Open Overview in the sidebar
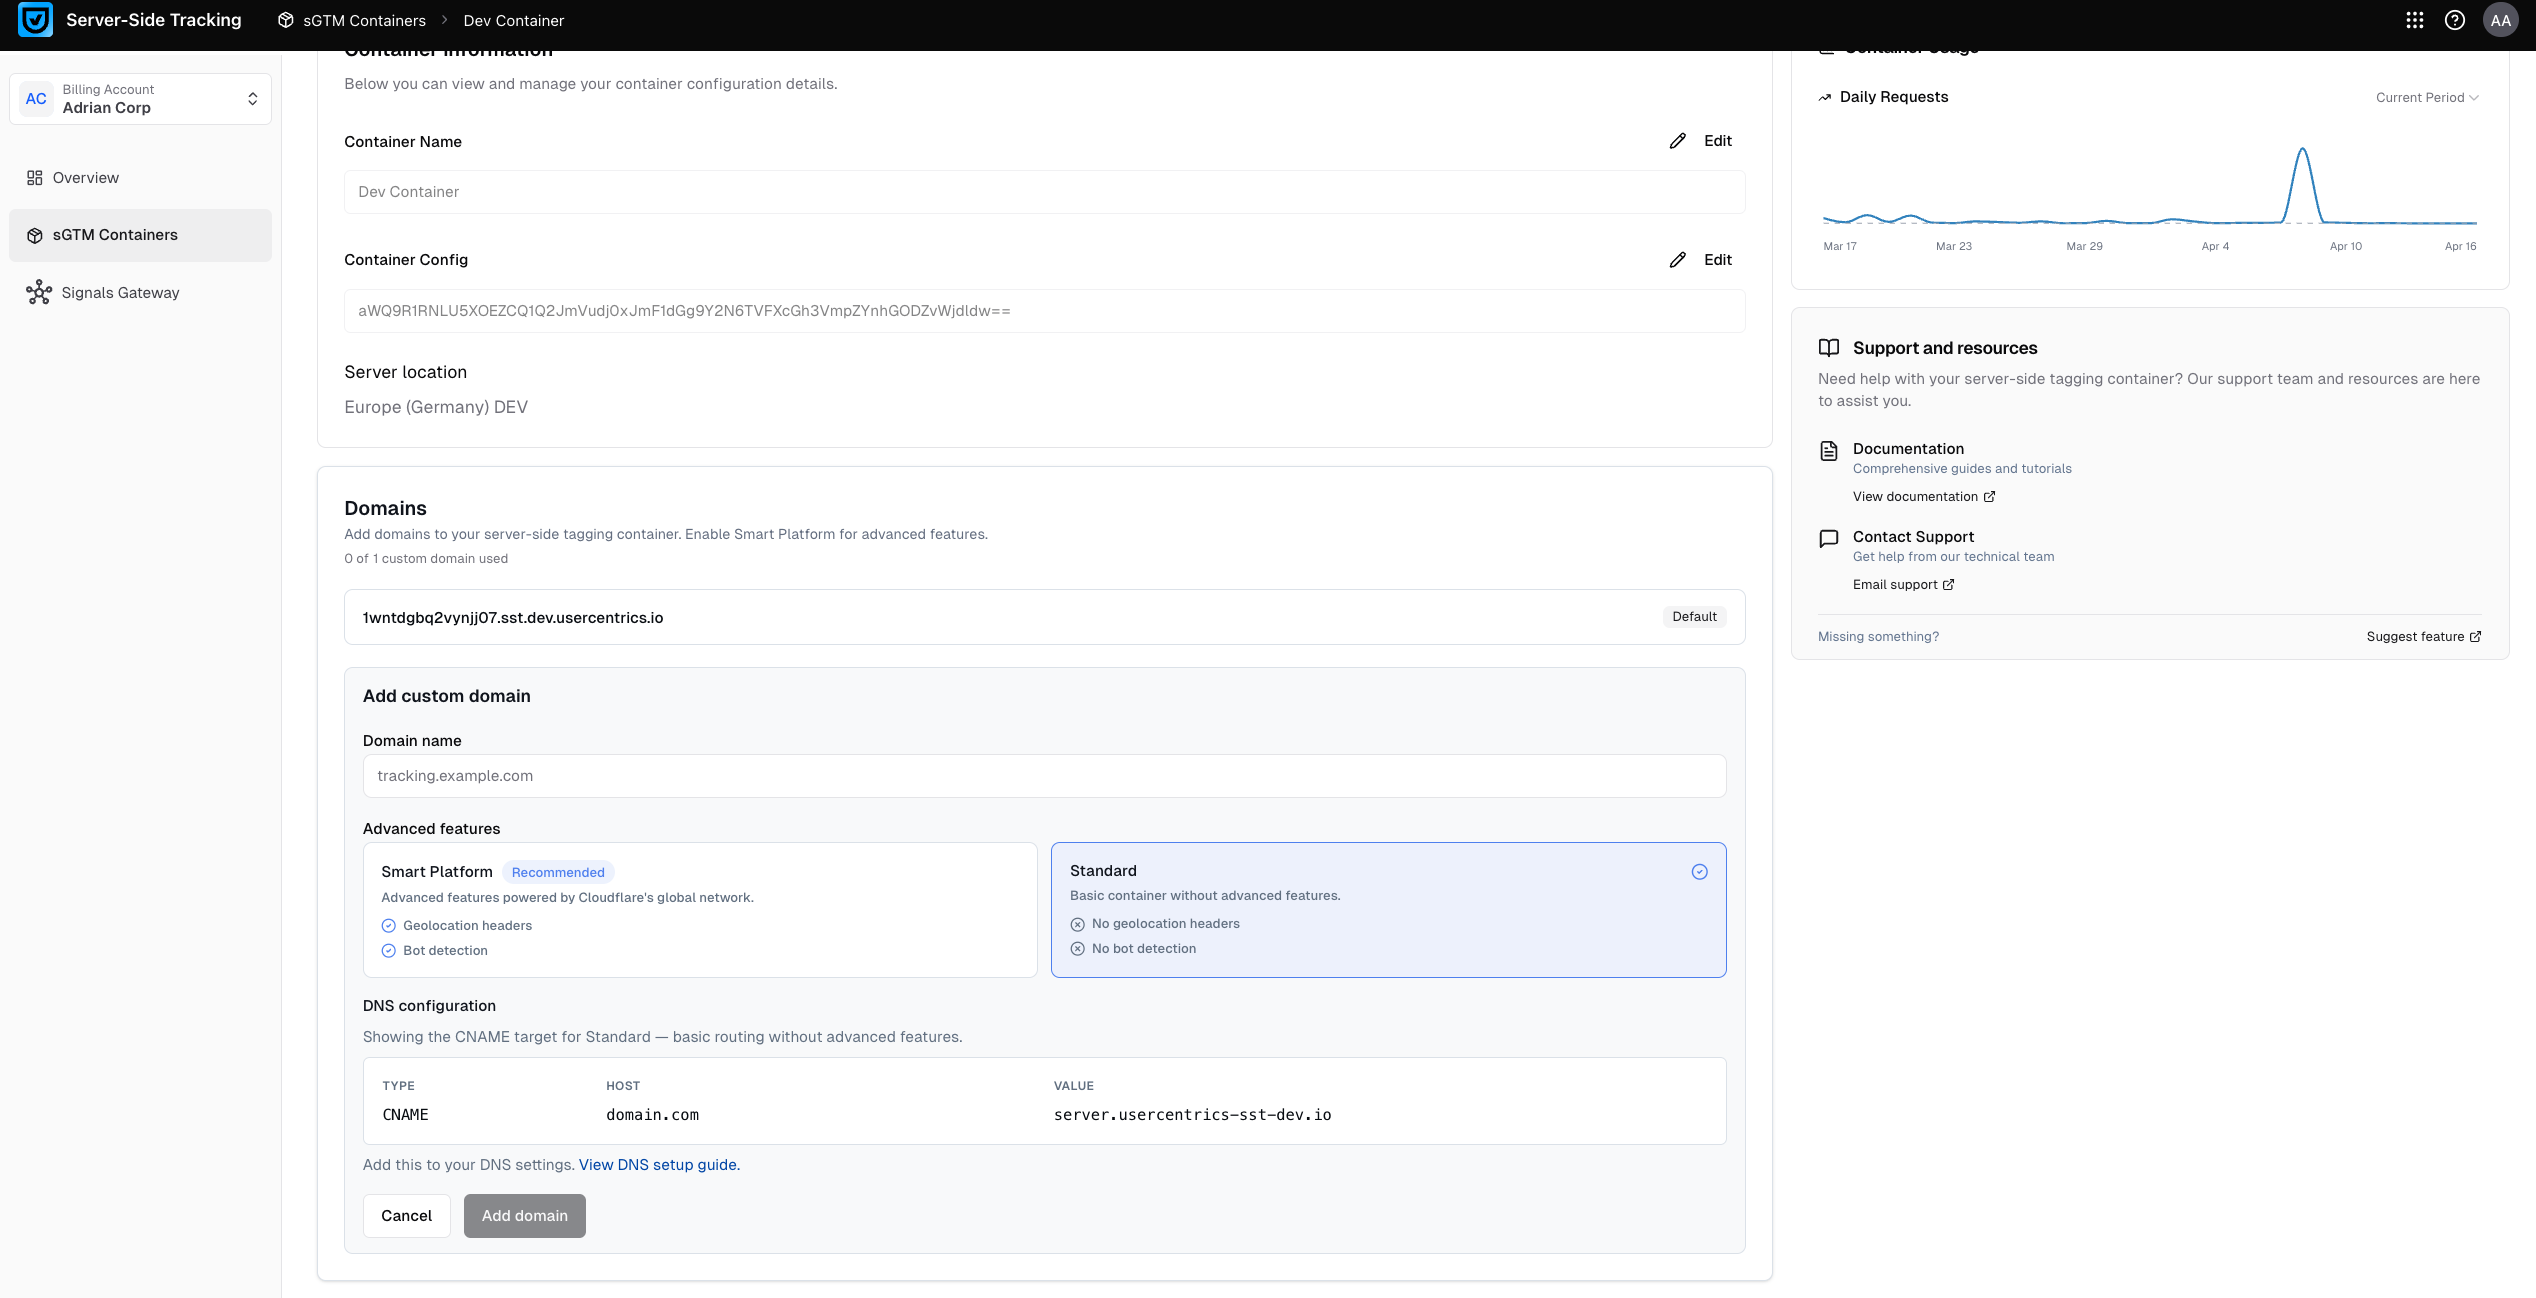This screenshot has height=1298, width=2536. (x=86, y=178)
